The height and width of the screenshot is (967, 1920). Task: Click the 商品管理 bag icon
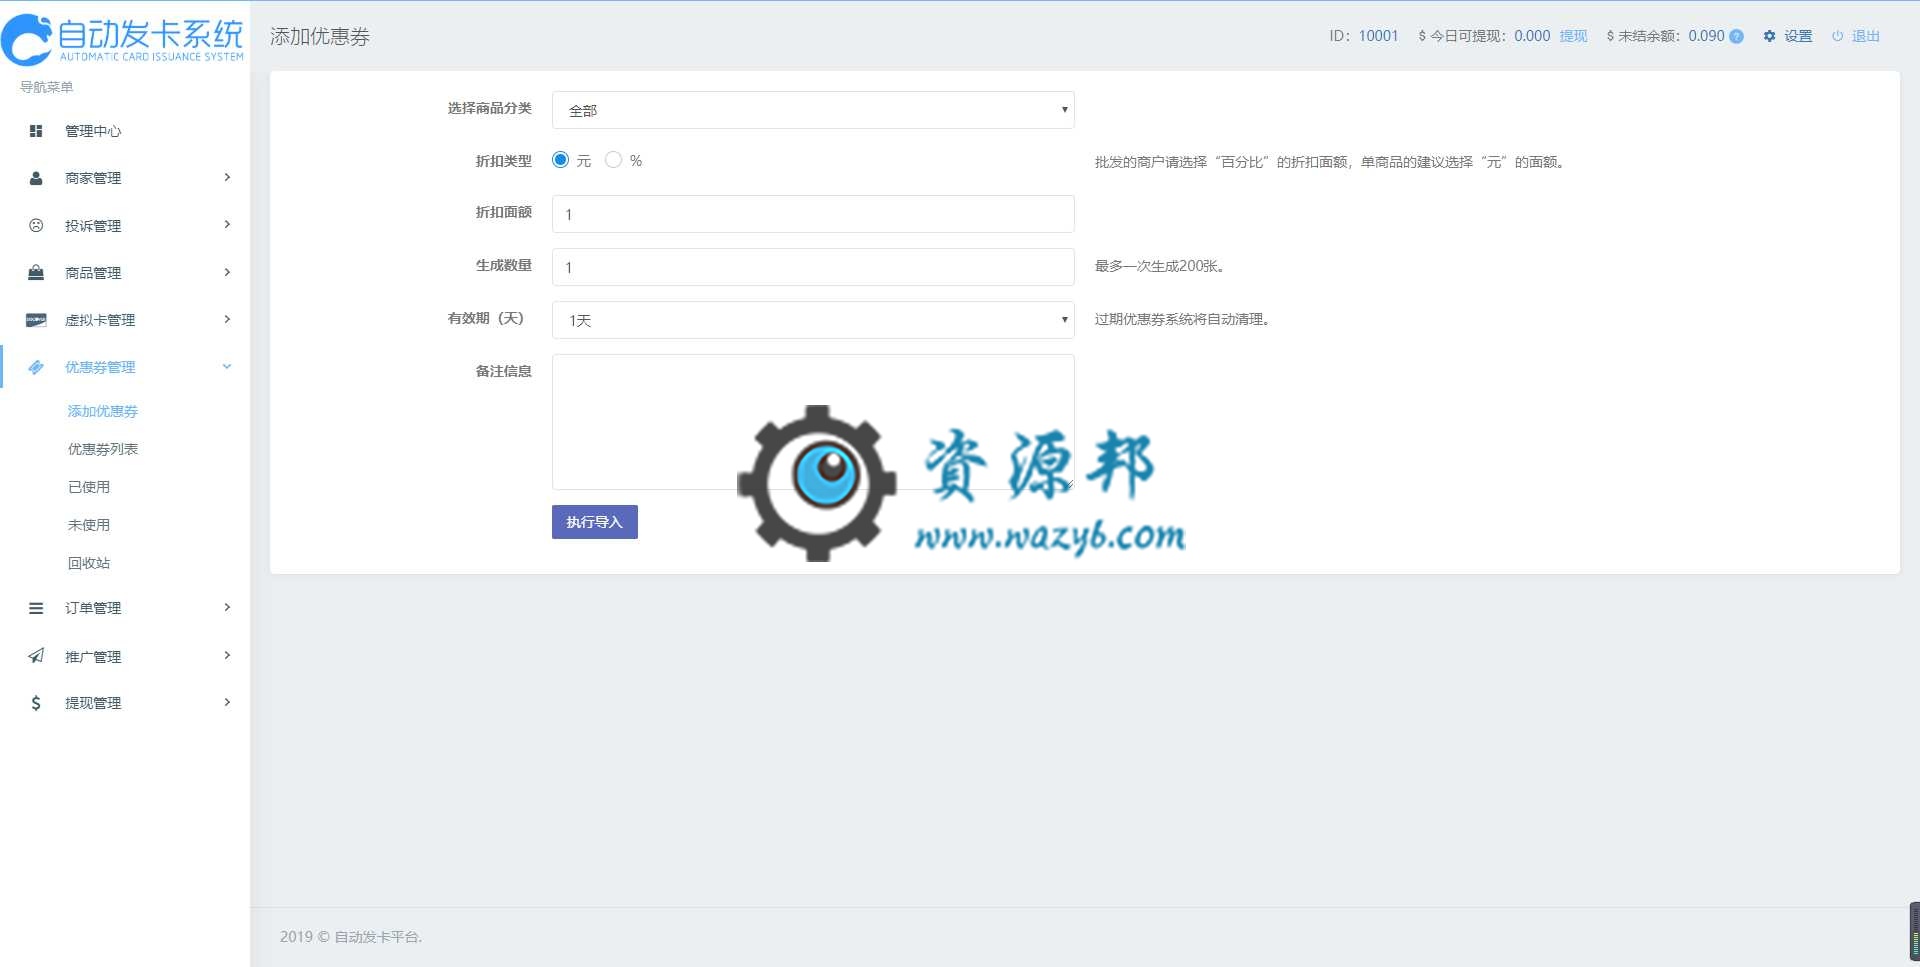click(36, 272)
